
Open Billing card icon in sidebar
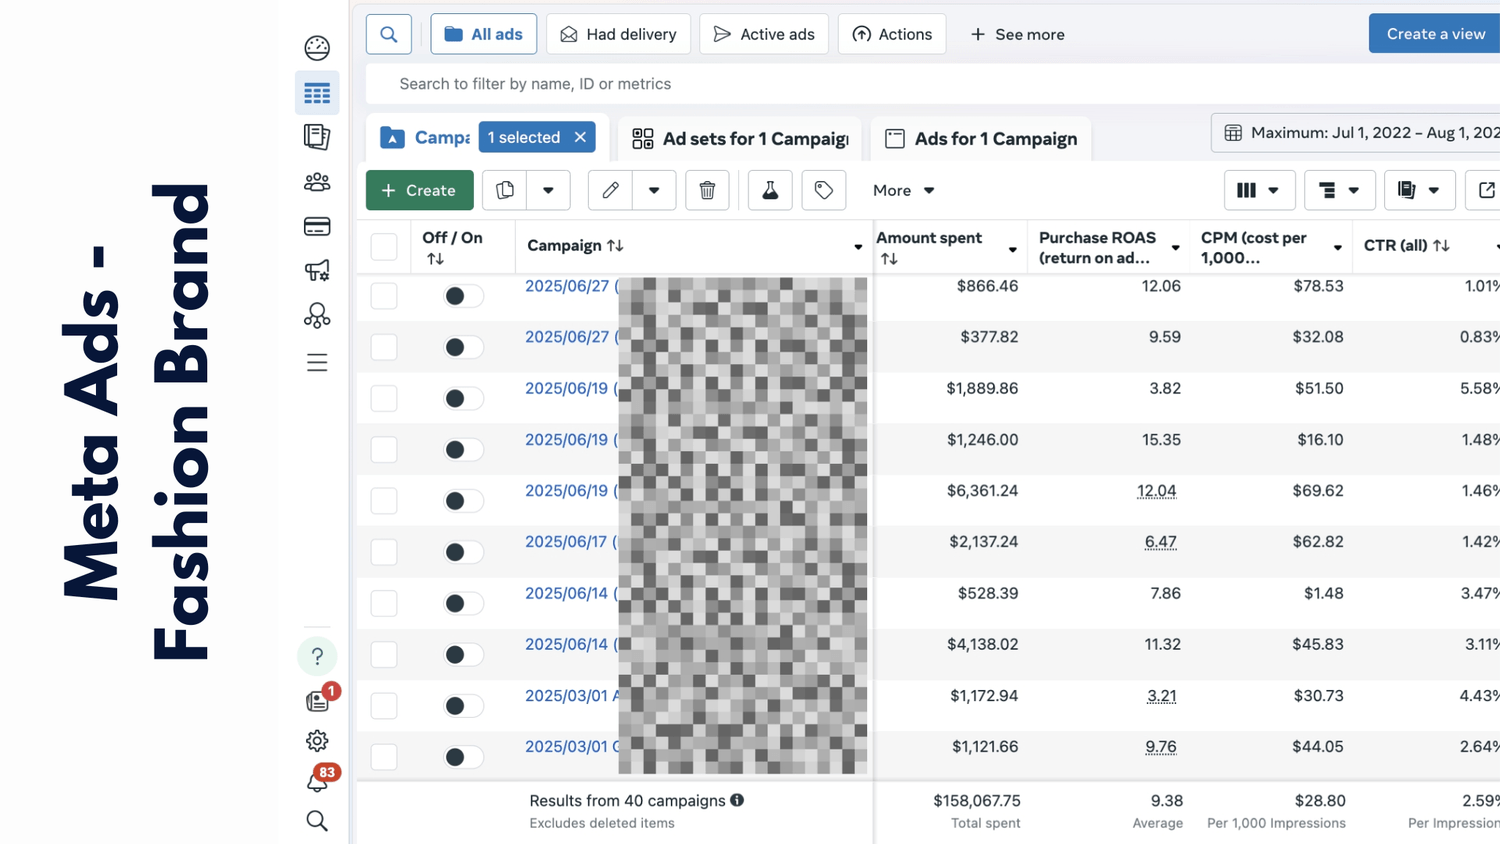[317, 227]
